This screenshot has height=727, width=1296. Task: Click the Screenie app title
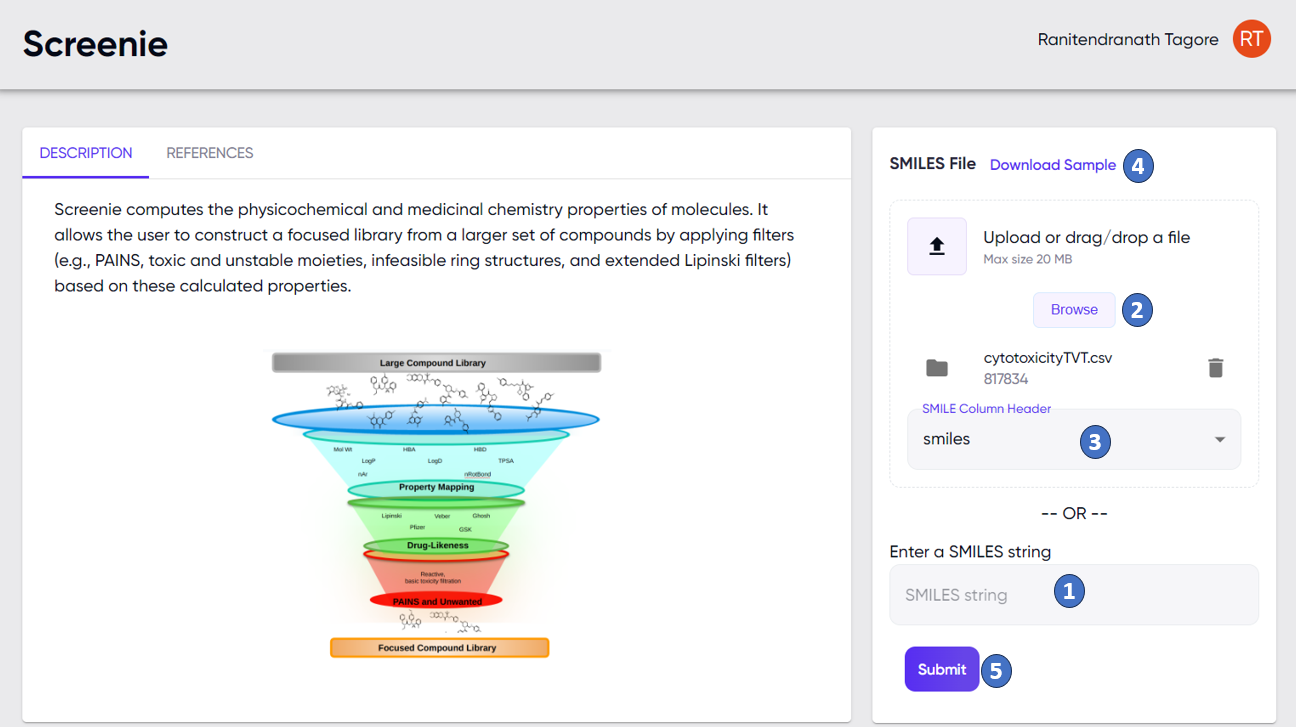coord(96,43)
